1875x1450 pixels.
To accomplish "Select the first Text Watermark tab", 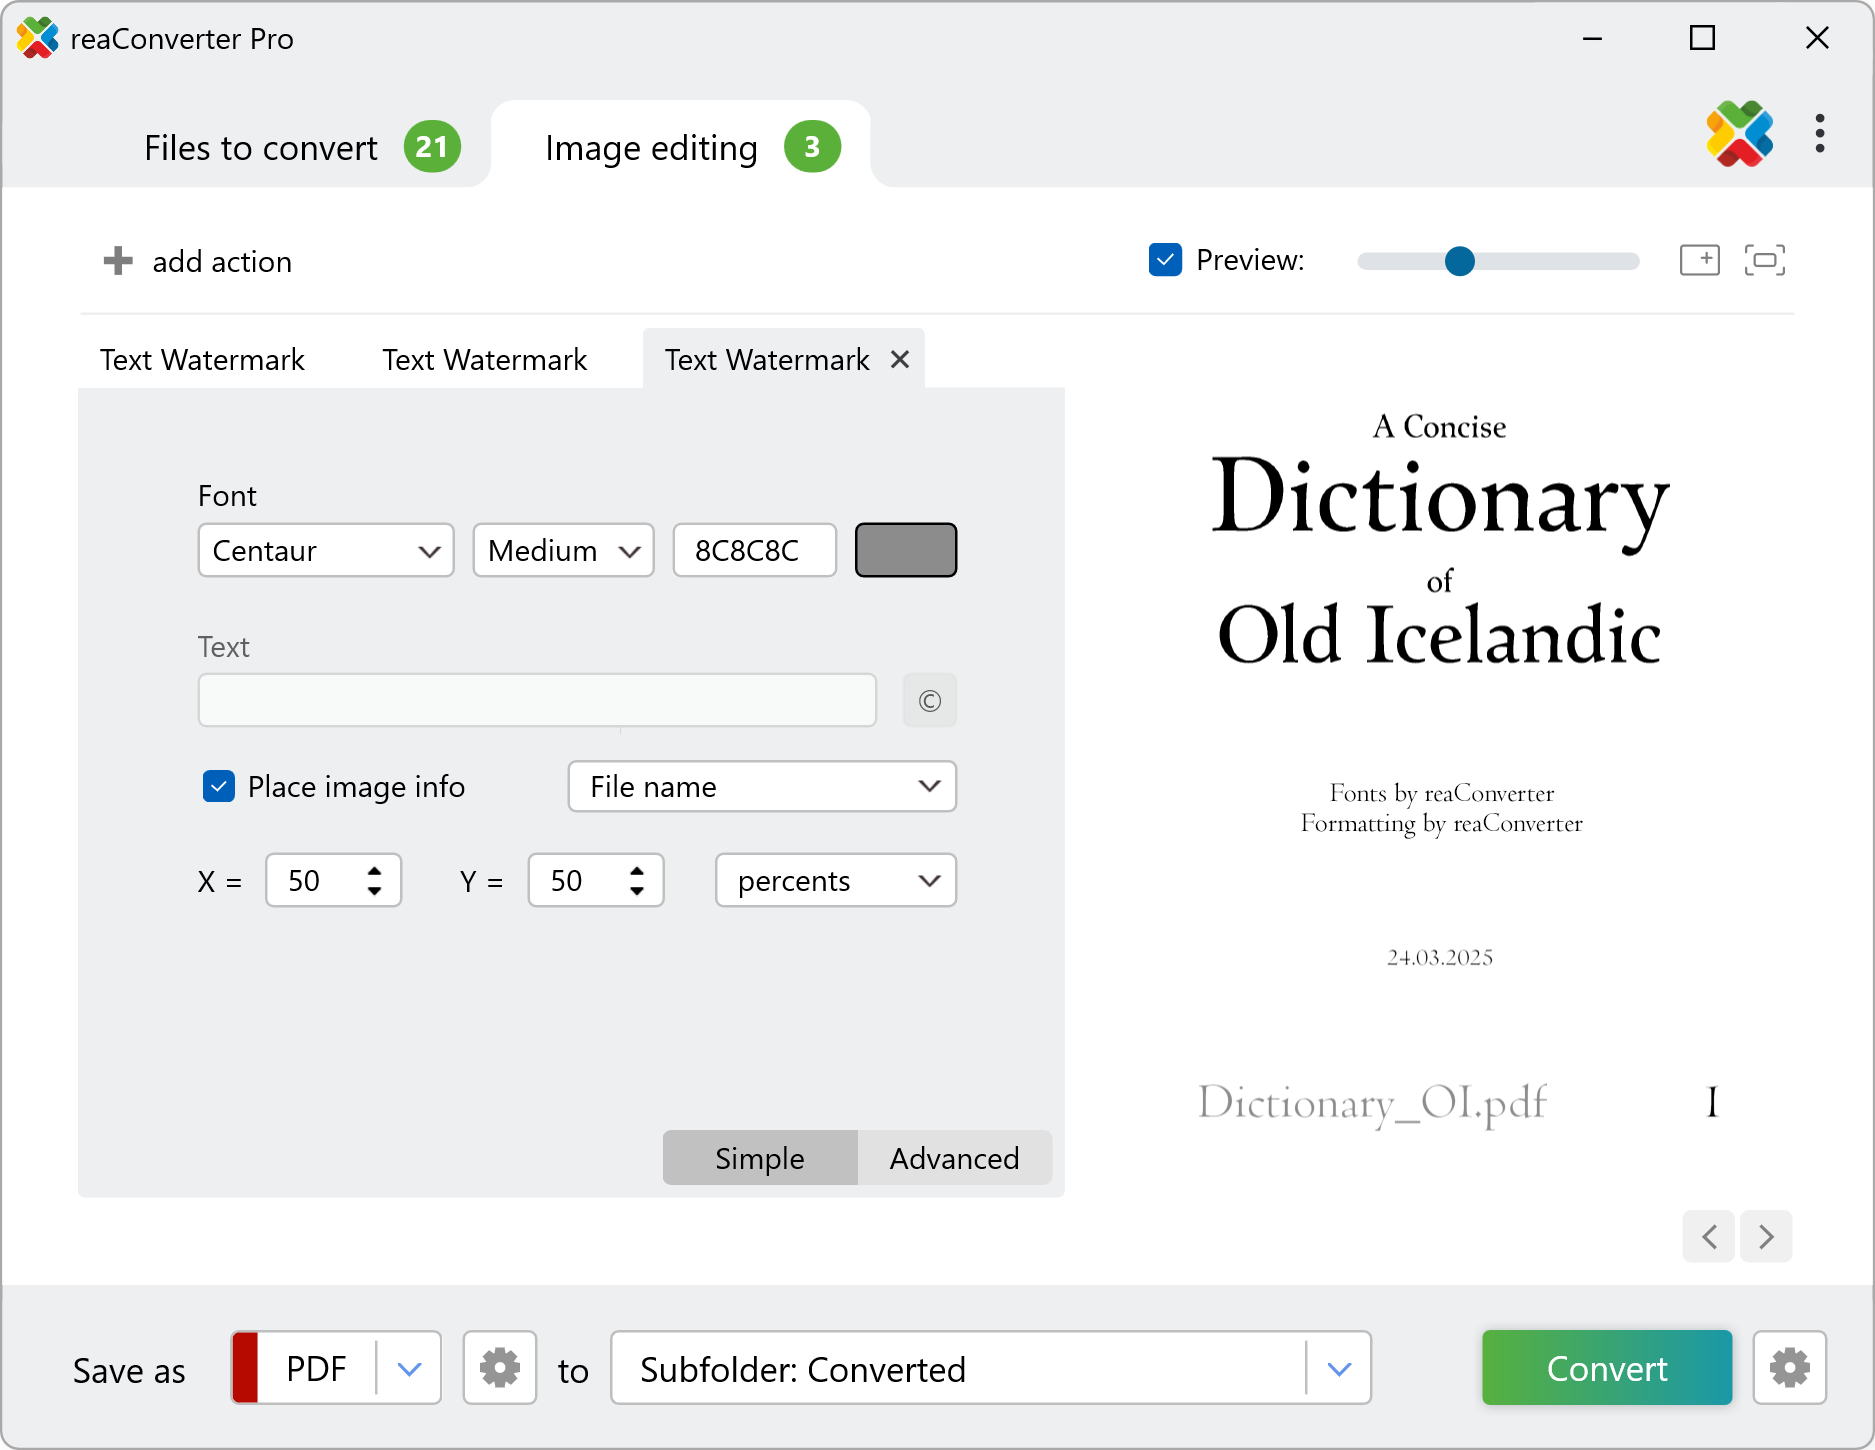I will [x=202, y=360].
